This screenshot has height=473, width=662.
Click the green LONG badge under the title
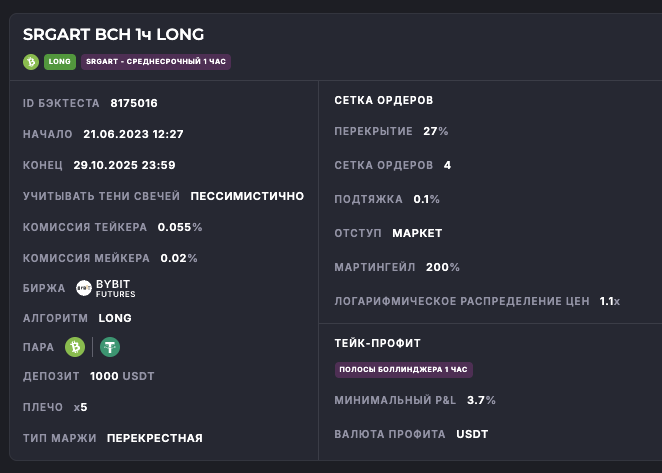[60, 61]
